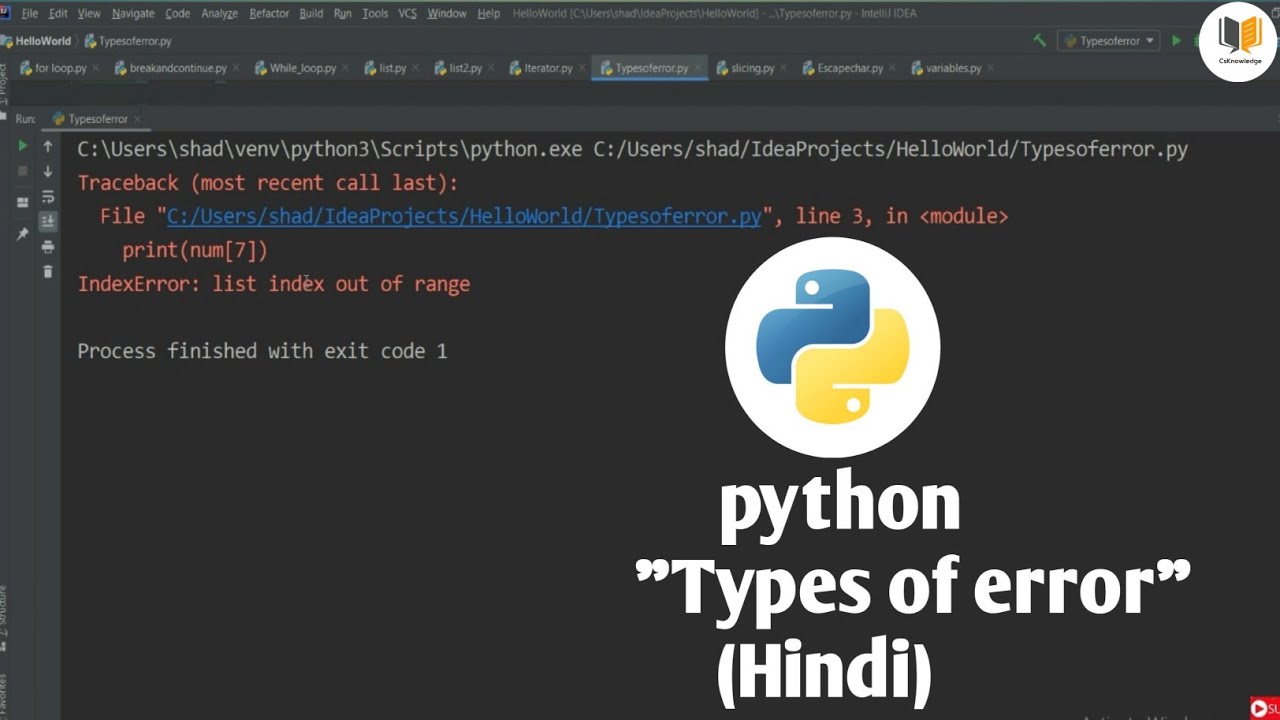1280x720 pixels.
Task: Click the down the stack trace arrow
Action: click(x=47, y=171)
